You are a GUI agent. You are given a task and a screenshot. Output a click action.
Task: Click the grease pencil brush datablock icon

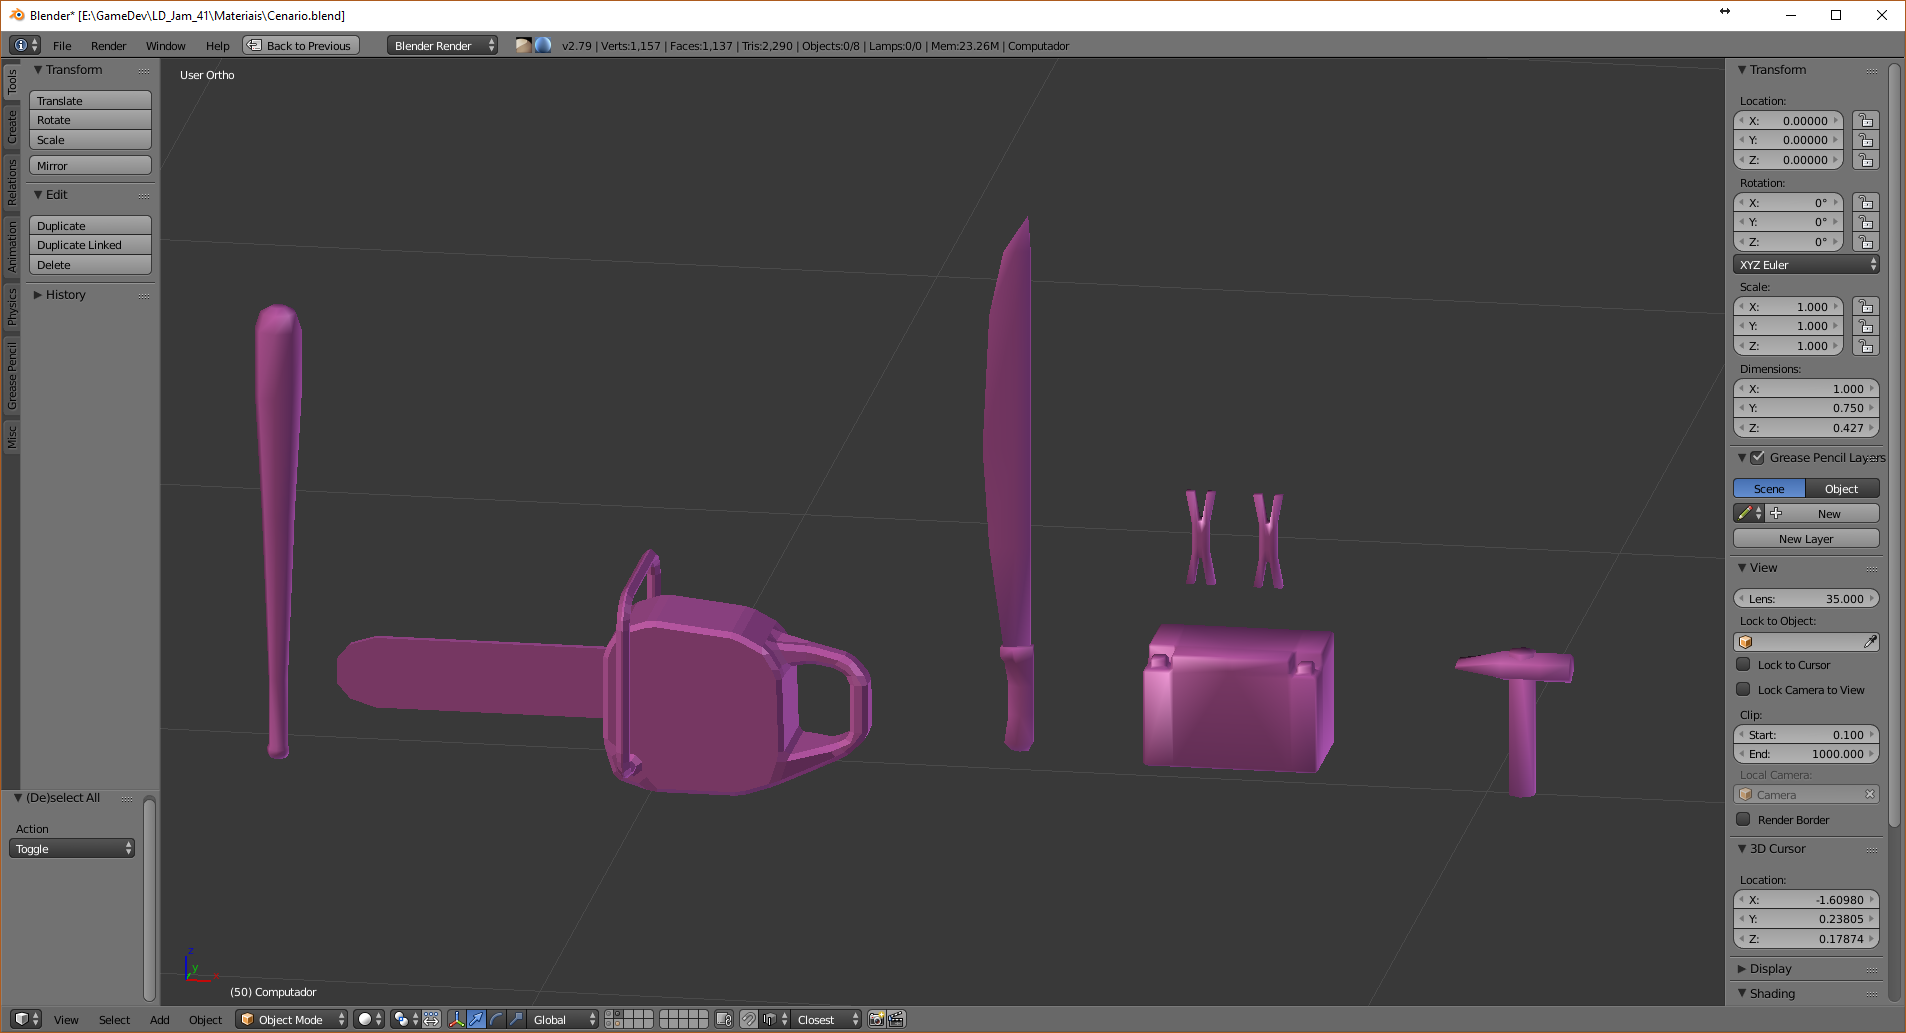click(x=1749, y=513)
